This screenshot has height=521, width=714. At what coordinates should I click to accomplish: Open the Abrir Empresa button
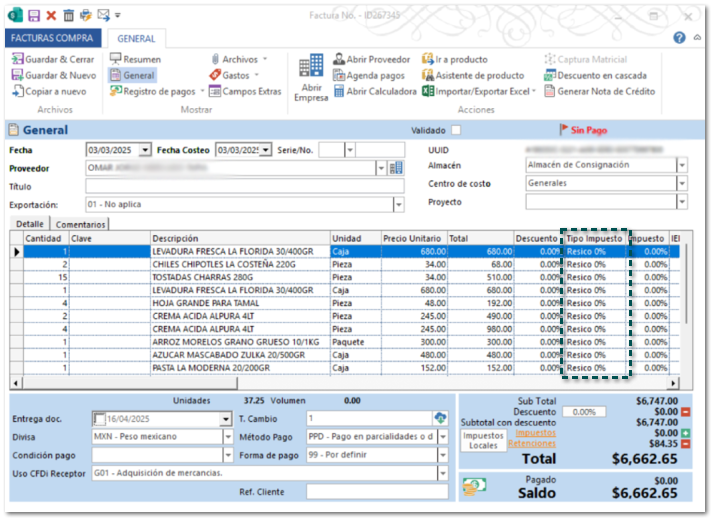[311, 78]
